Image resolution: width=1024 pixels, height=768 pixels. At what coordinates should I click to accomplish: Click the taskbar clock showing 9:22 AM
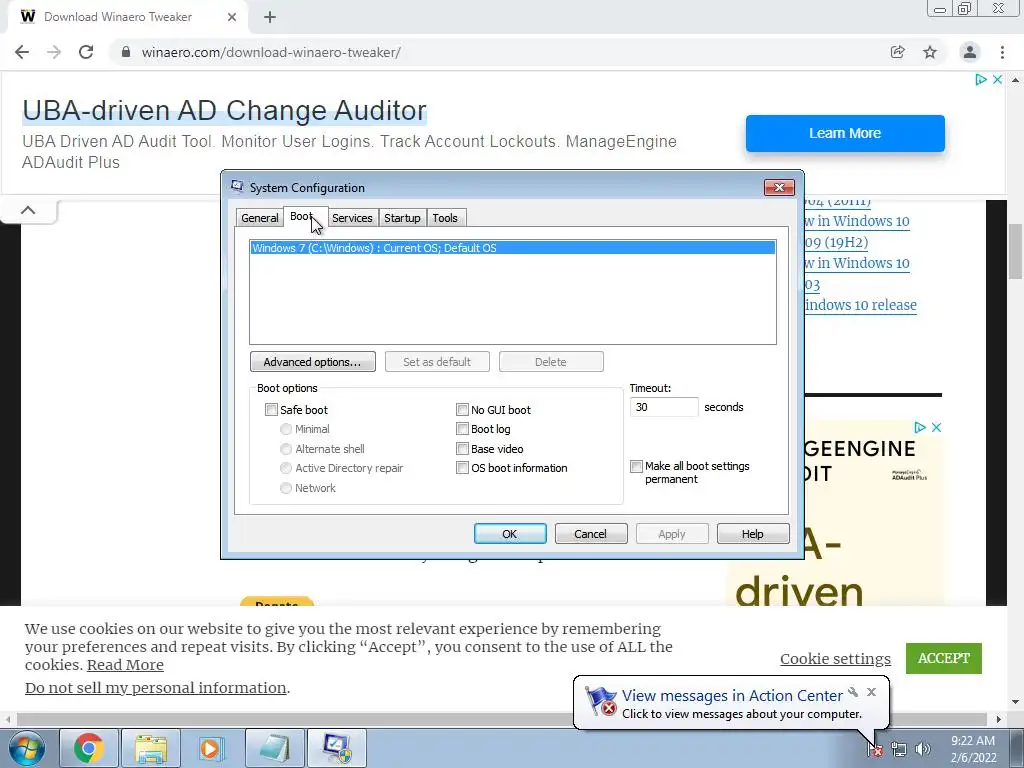pyautogui.click(x=973, y=749)
